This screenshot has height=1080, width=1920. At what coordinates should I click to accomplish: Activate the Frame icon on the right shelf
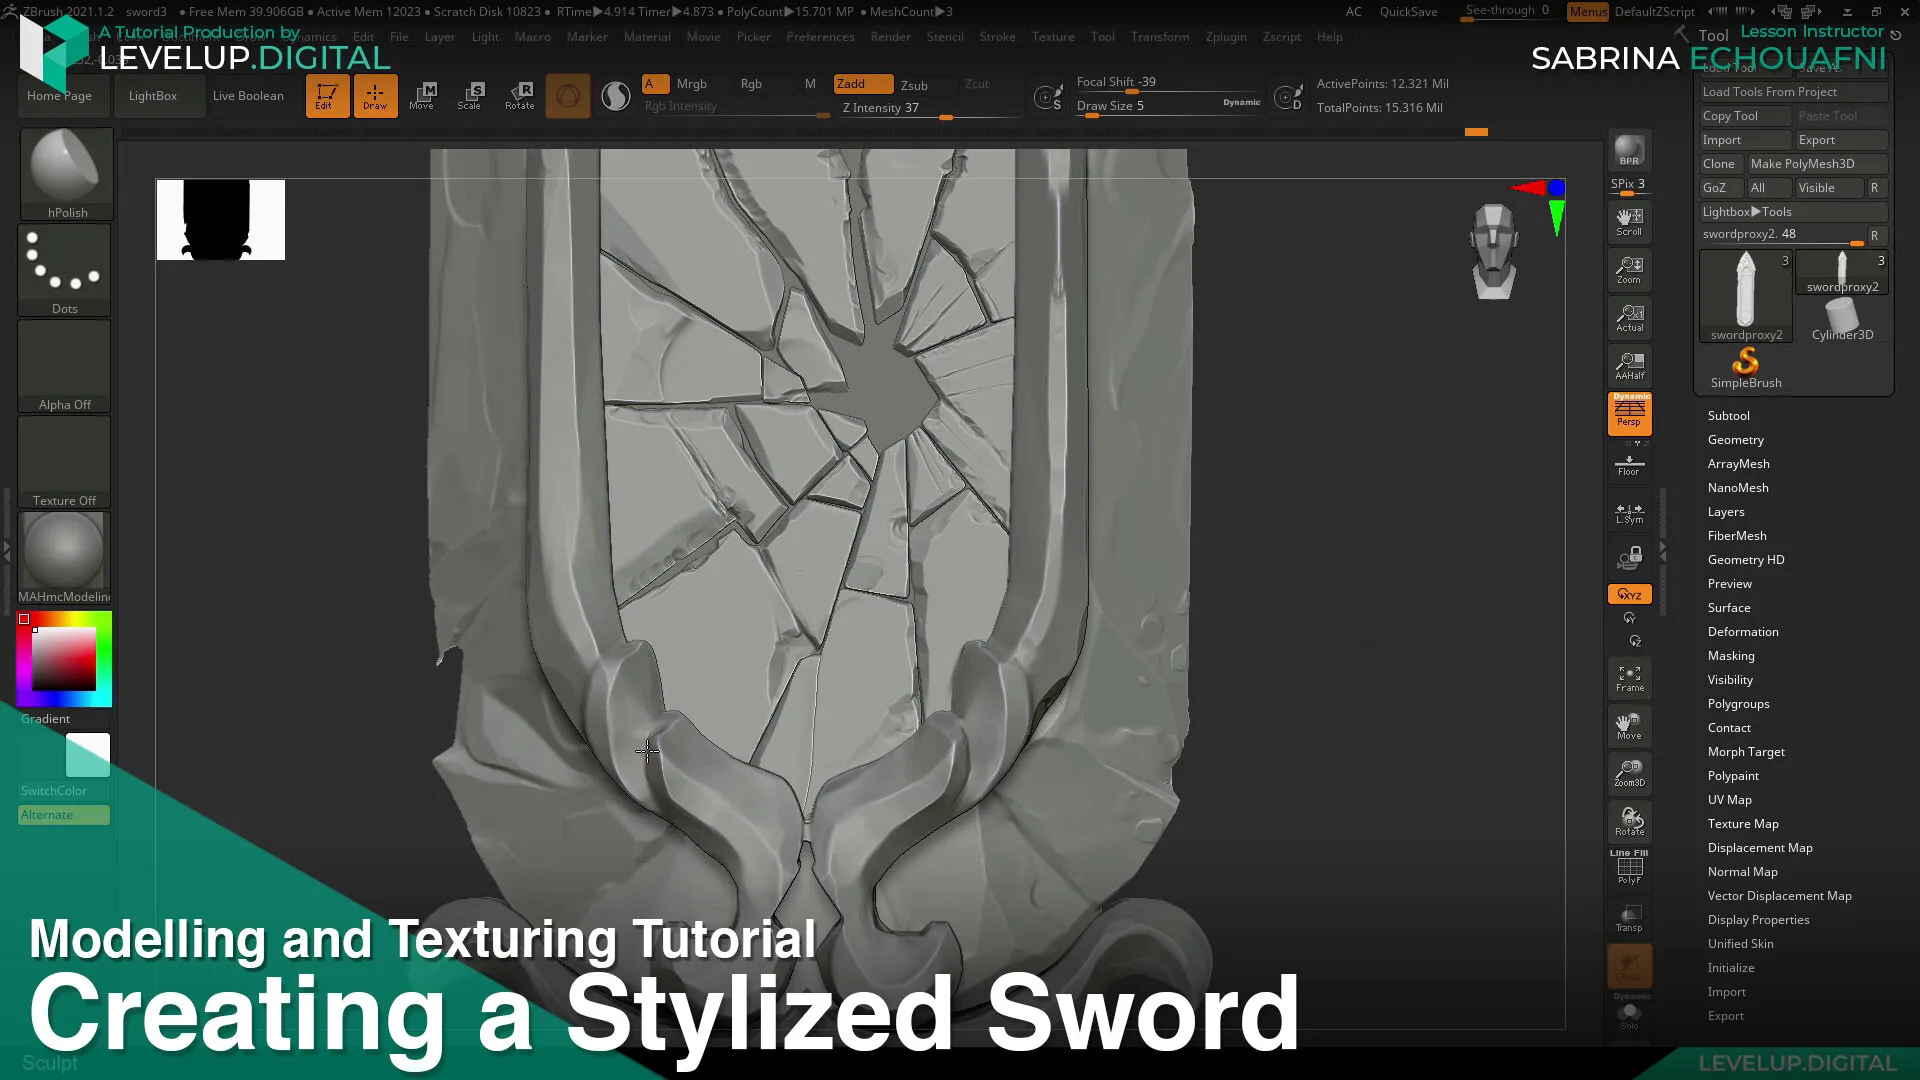pyautogui.click(x=1629, y=678)
